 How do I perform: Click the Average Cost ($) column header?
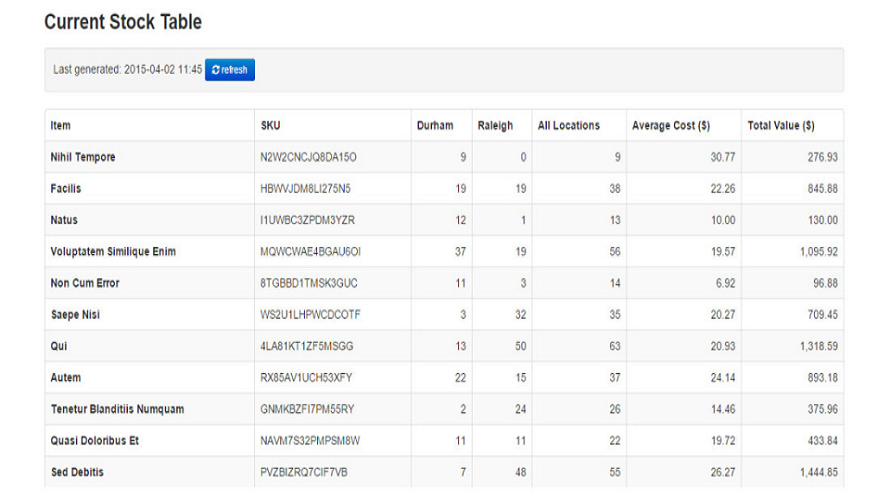[671, 126]
